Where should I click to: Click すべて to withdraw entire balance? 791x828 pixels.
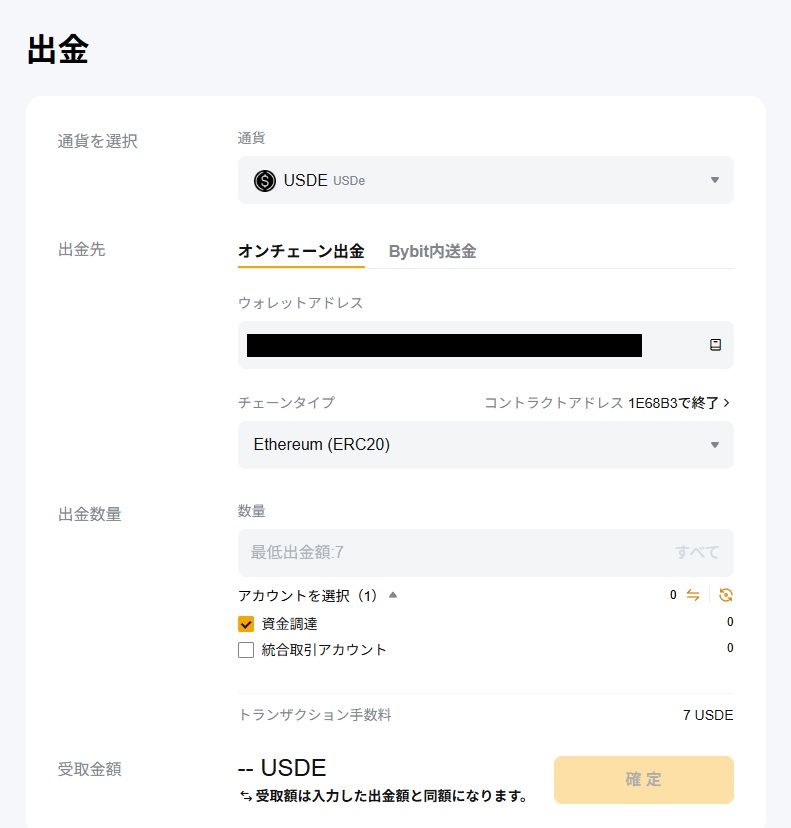[697, 553]
